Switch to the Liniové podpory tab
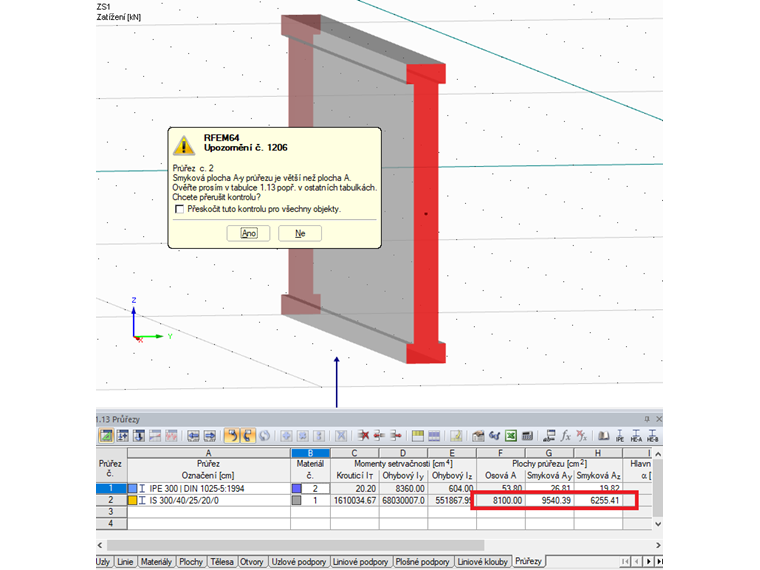 coord(360,561)
